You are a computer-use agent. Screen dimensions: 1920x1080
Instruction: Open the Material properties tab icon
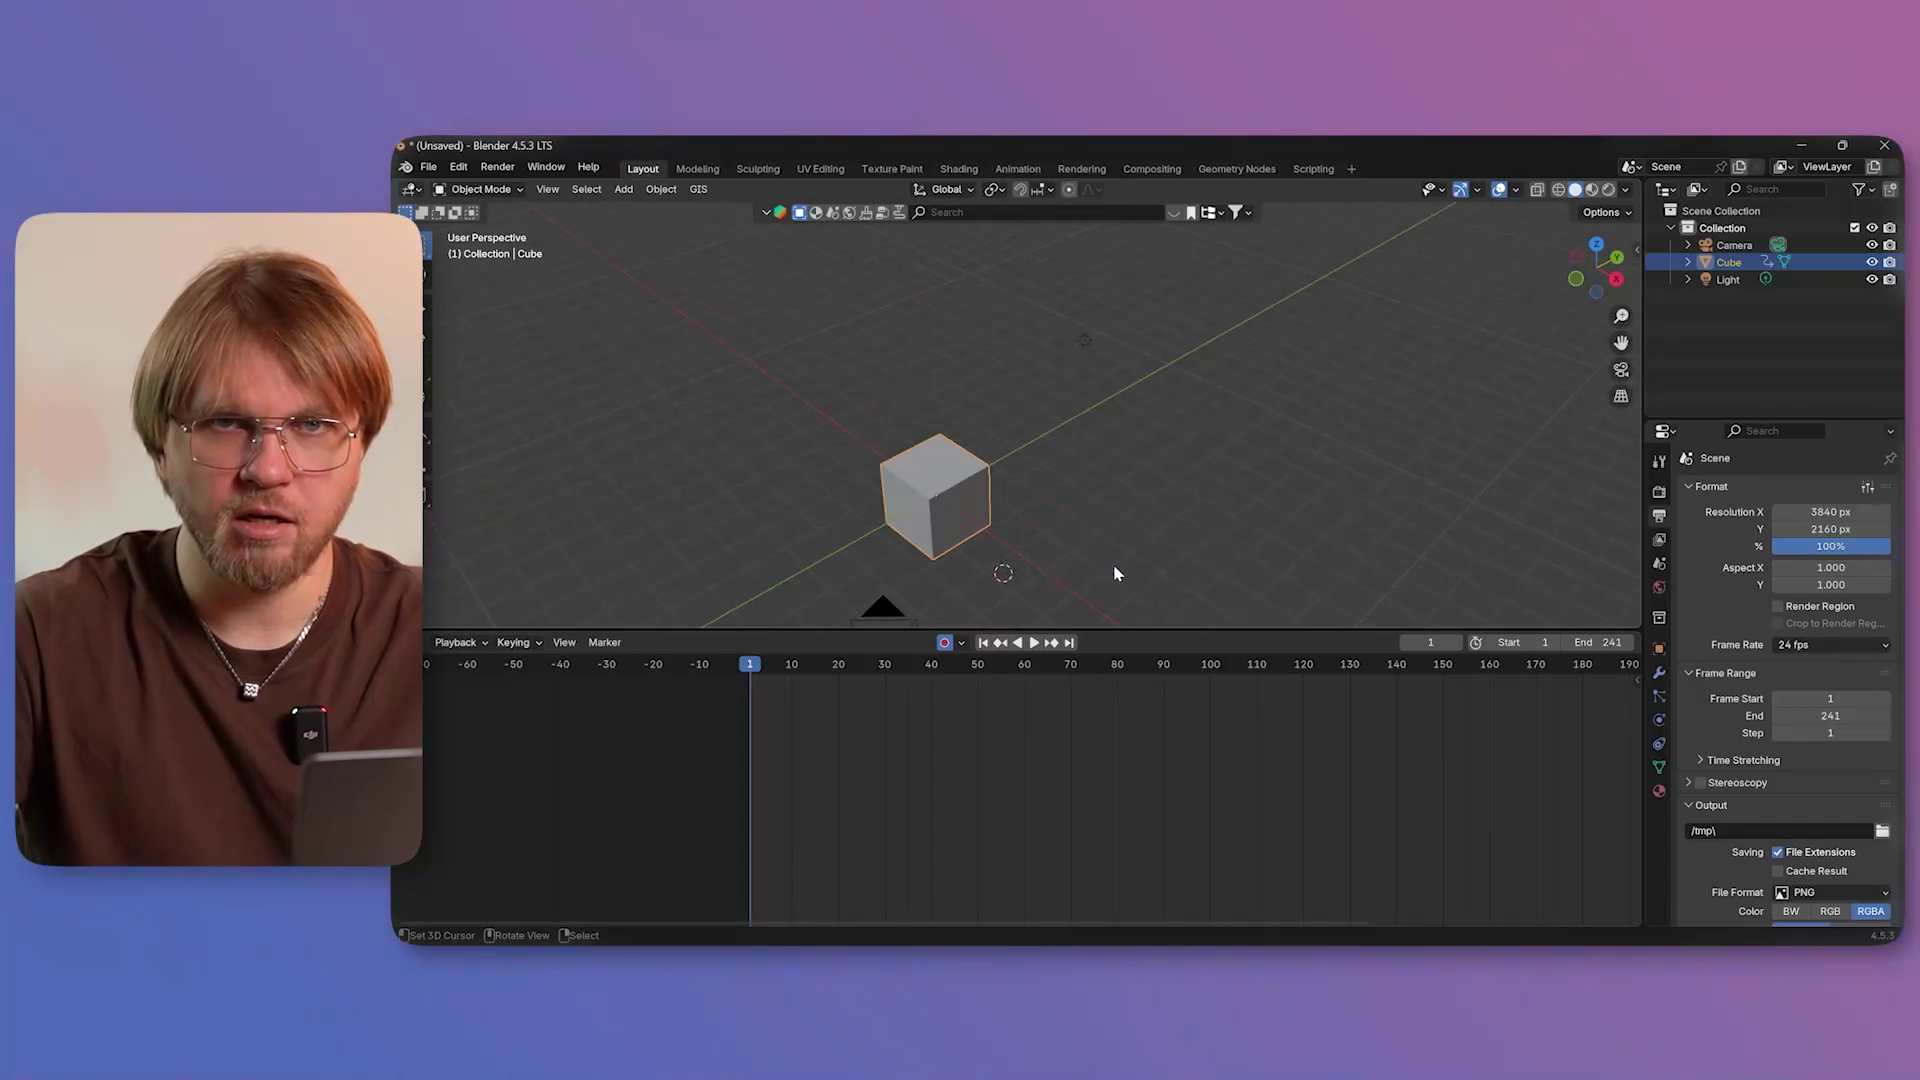coord(1659,791)
